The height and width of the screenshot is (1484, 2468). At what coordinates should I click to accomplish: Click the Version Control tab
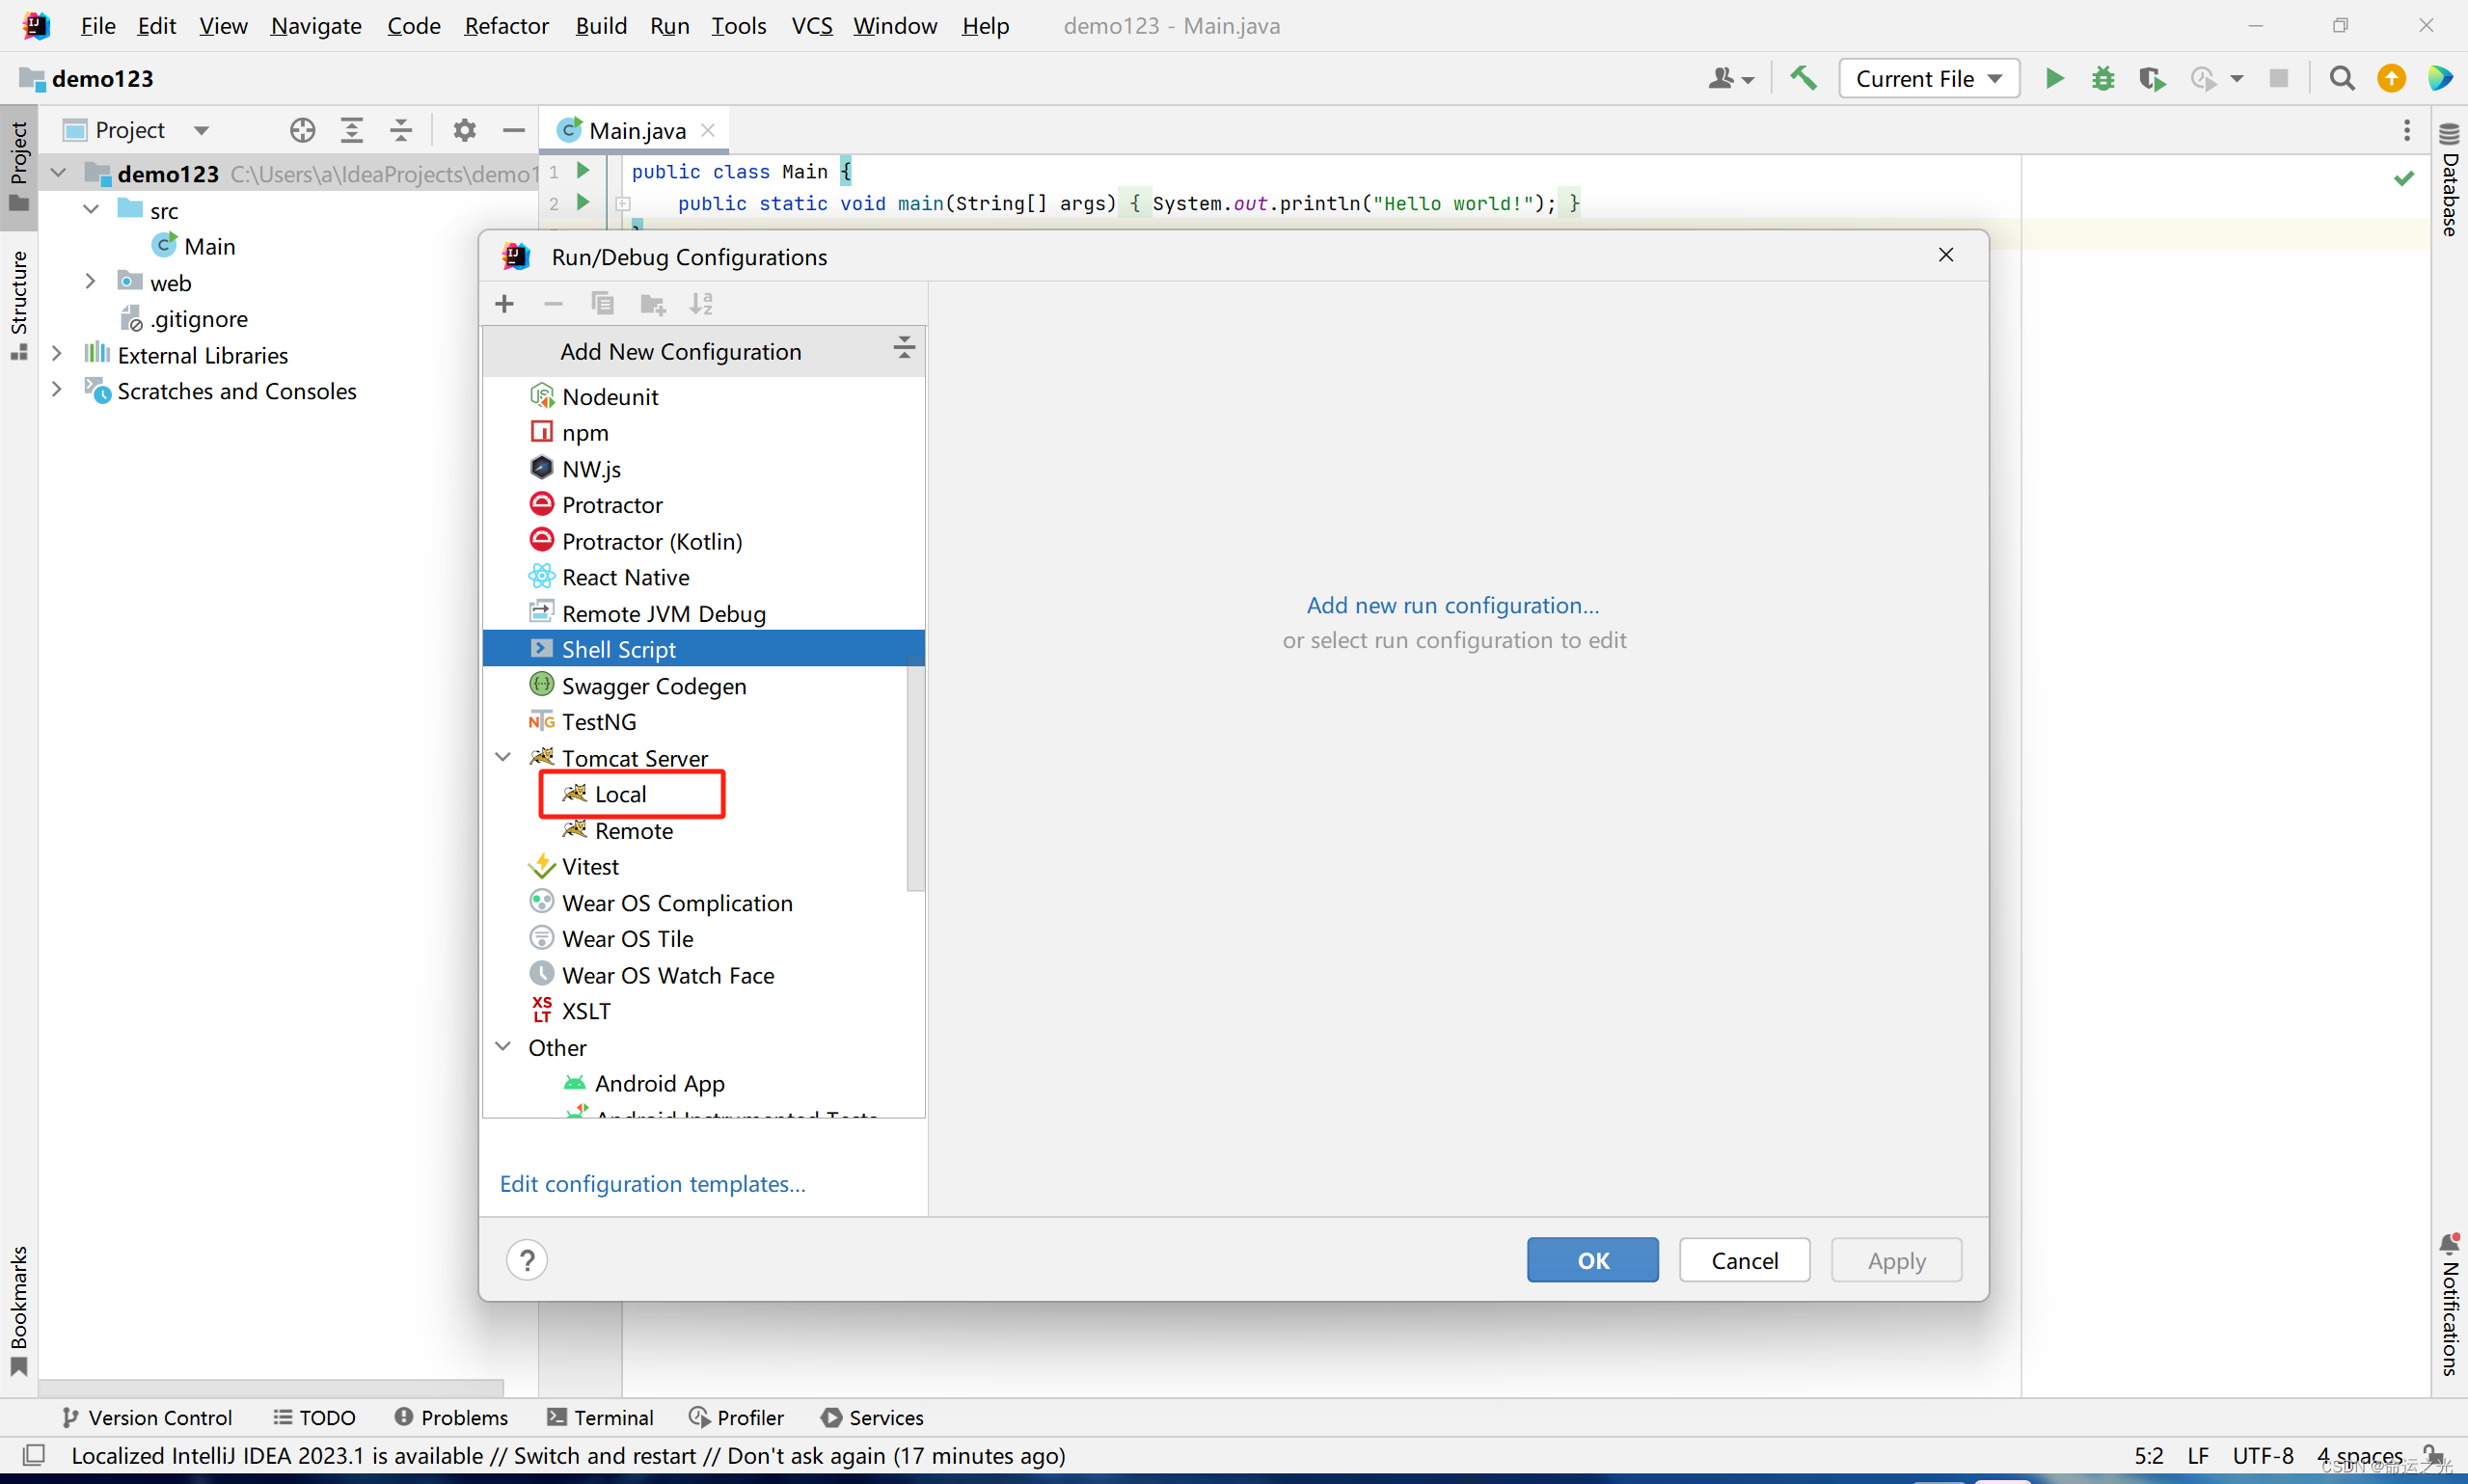(149, 1417)
